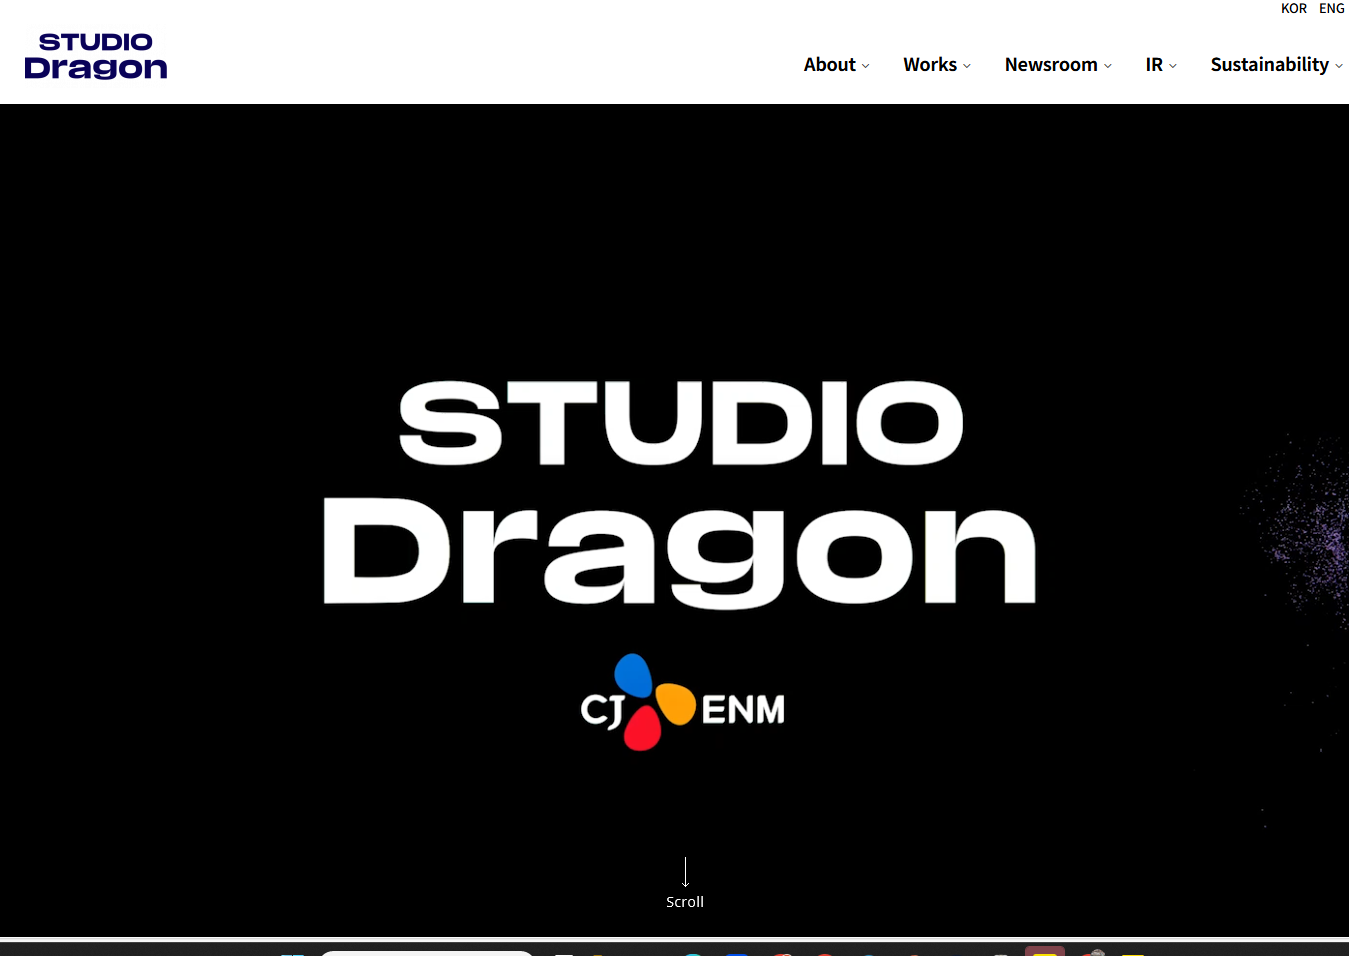Click the Scroll down arrow icon

(x=685, y=872)
